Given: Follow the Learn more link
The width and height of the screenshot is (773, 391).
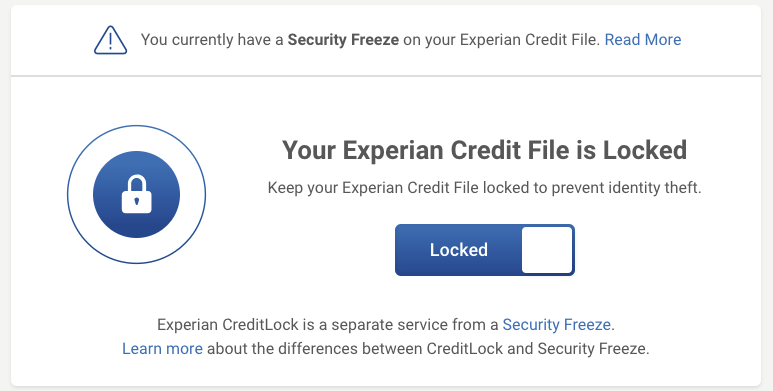Looking at the screenshot, I should pyautogui.click(x=162, y=349).
